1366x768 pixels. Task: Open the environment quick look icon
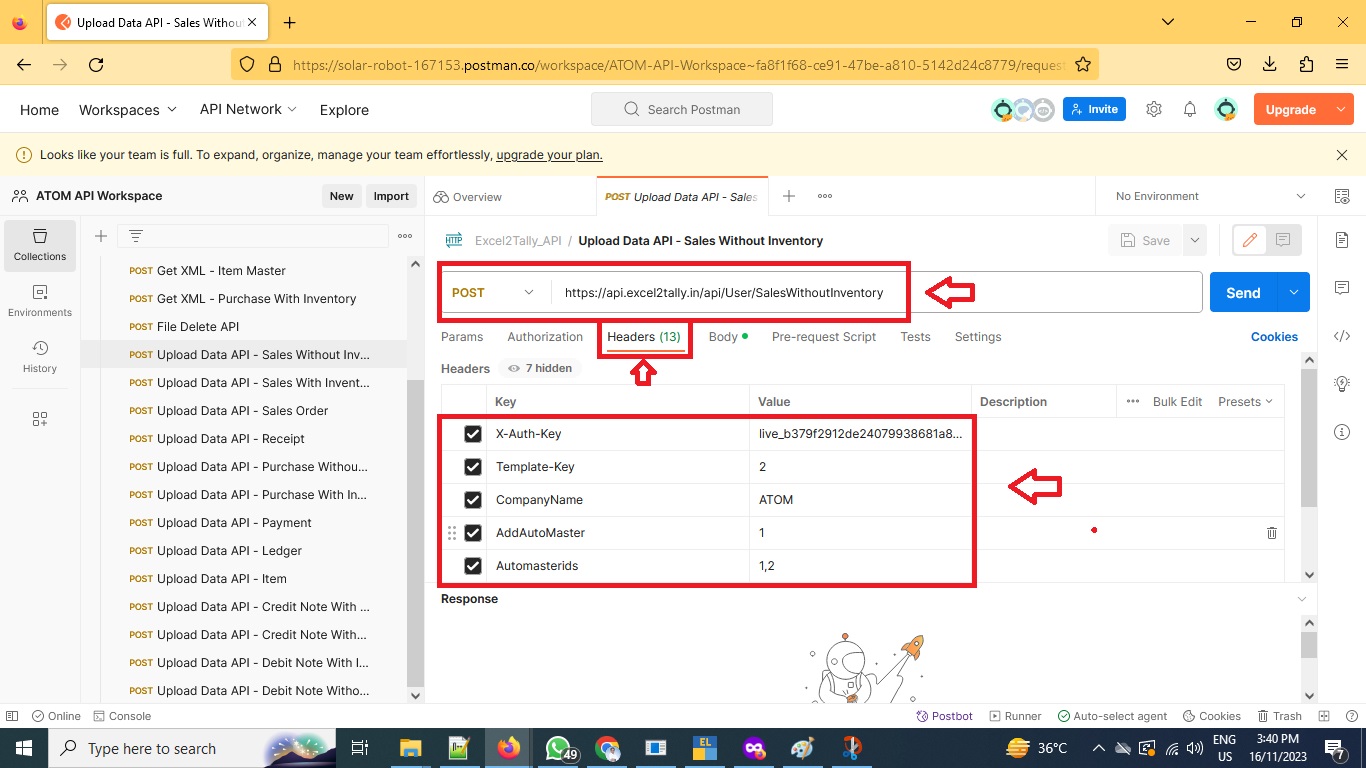(1342, 196)
